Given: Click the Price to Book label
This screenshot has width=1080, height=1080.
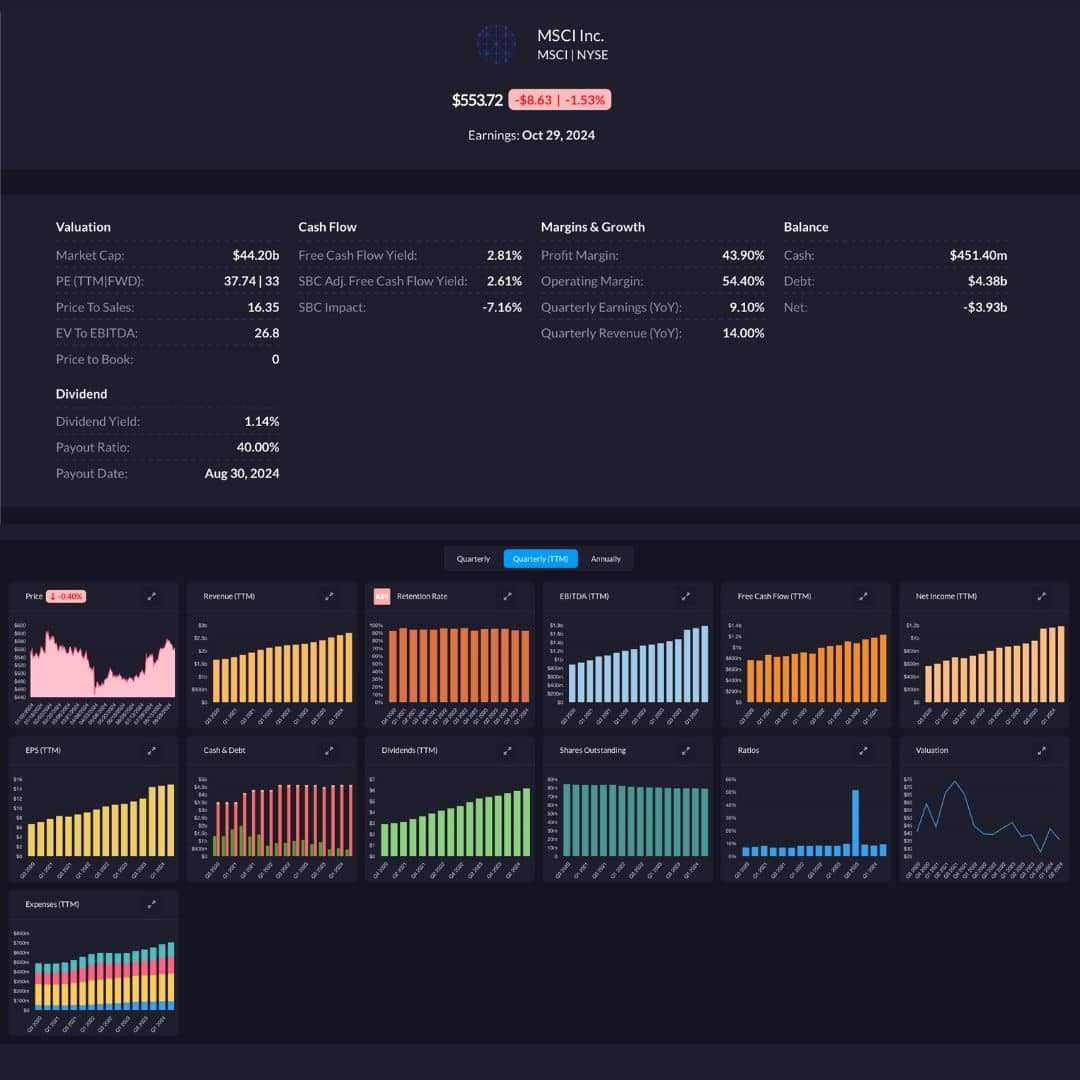Looking at the screenshot, I should pyautogui.click(x=94, y=360).
